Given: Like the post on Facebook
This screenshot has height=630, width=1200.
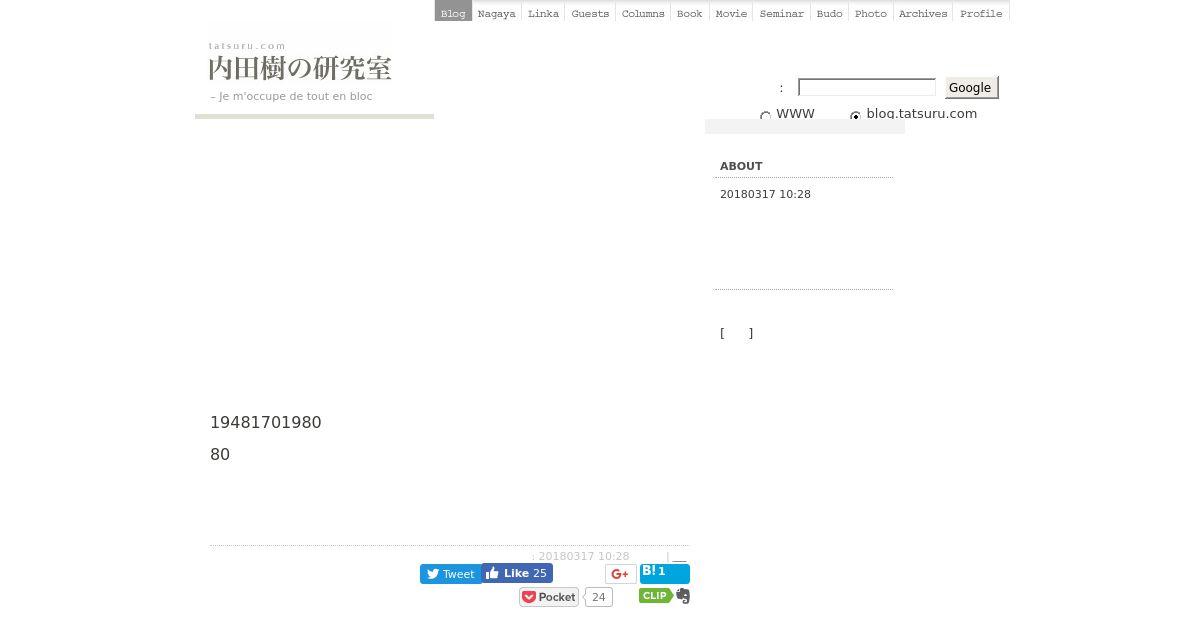Looking at the screenshot, I should [x=517, y=574].
